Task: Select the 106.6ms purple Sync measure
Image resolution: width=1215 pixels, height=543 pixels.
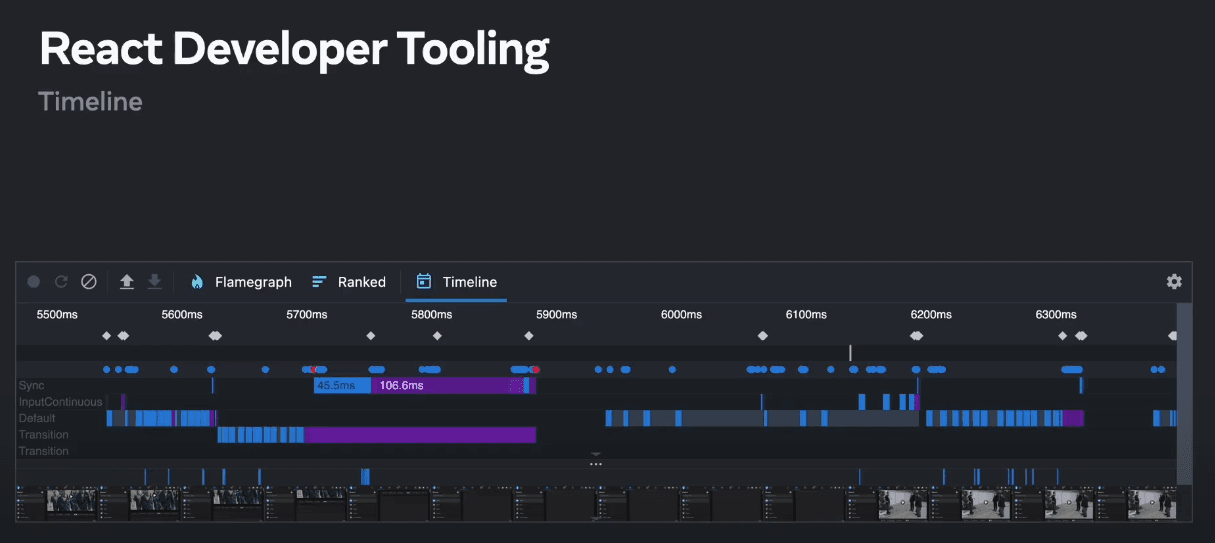Action: 440,385
